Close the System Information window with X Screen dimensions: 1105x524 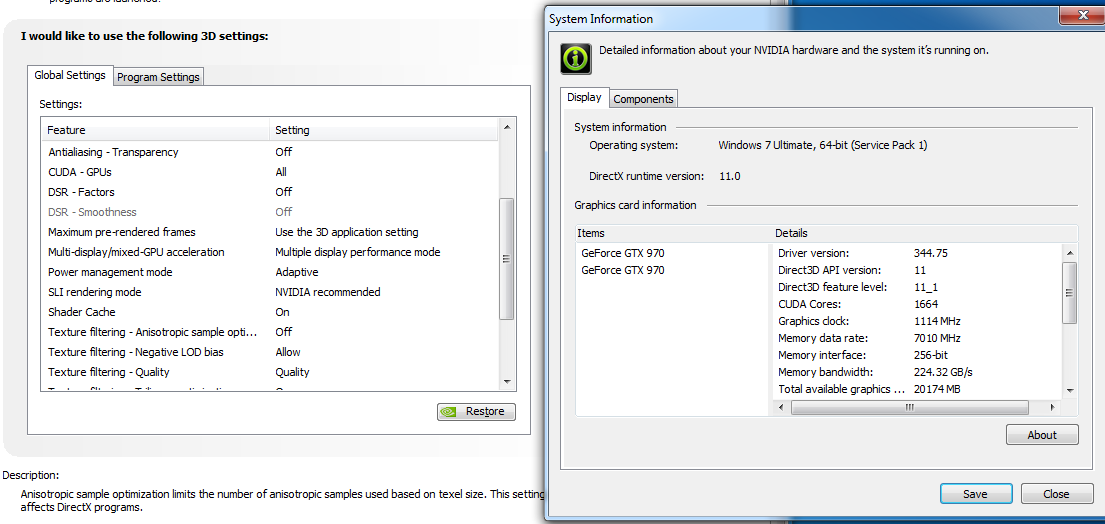[x=1081, y=15]
